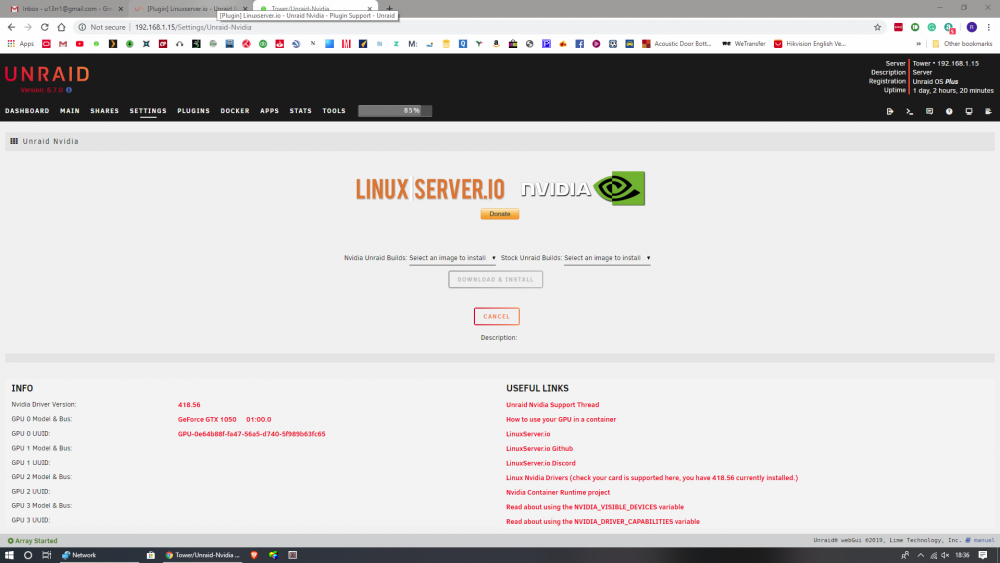1000x563 pixels.
Task: Click the Cancel button
Action: [x=497, y=316]
